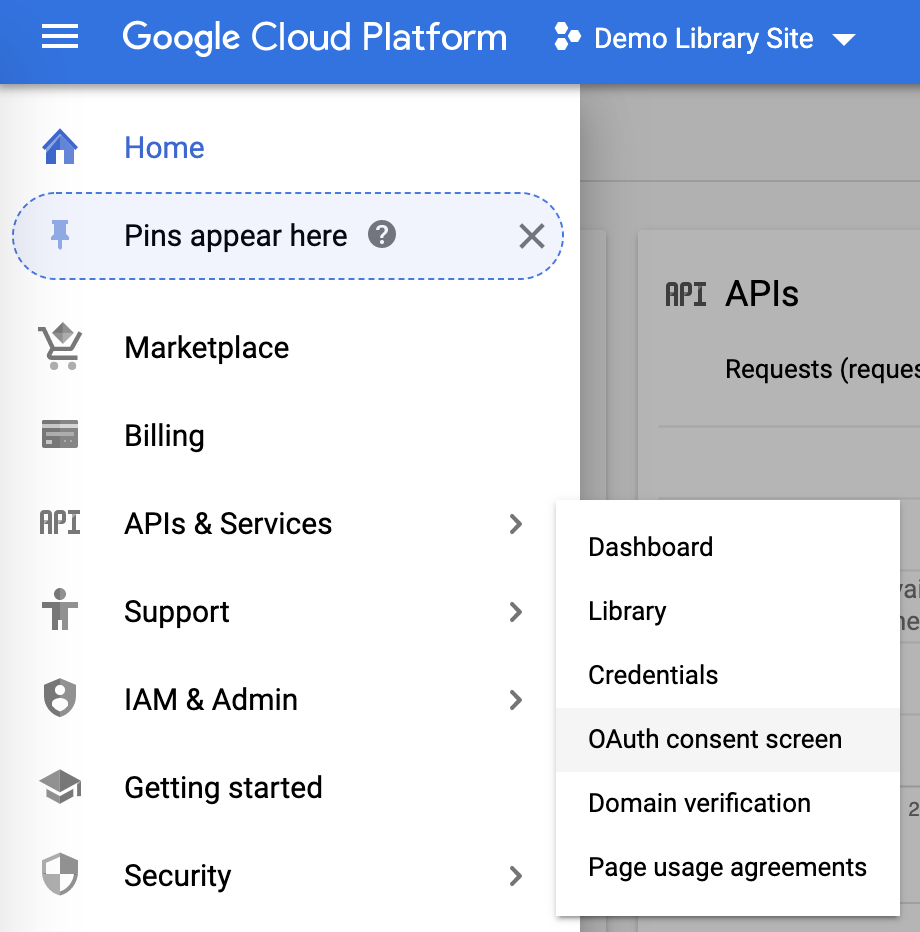Click the Google Cloud Platform logo text
The width and height of the screenshot is (920, 932).
314,37
